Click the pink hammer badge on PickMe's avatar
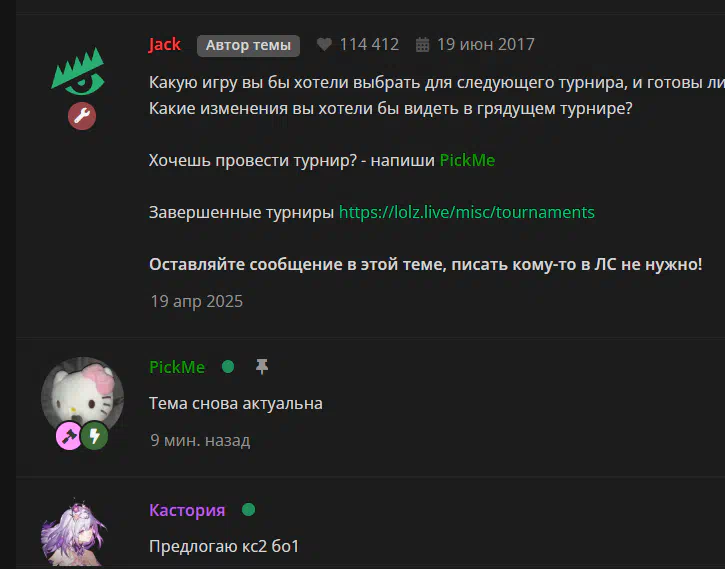 point(69,436)
